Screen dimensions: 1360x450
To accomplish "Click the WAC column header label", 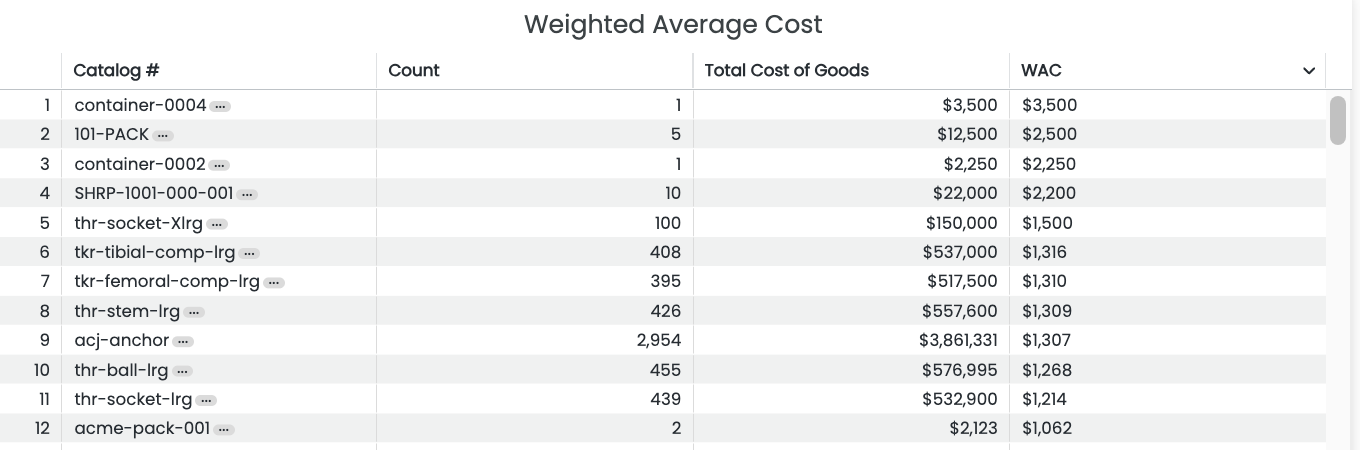I will (1041, 70).
